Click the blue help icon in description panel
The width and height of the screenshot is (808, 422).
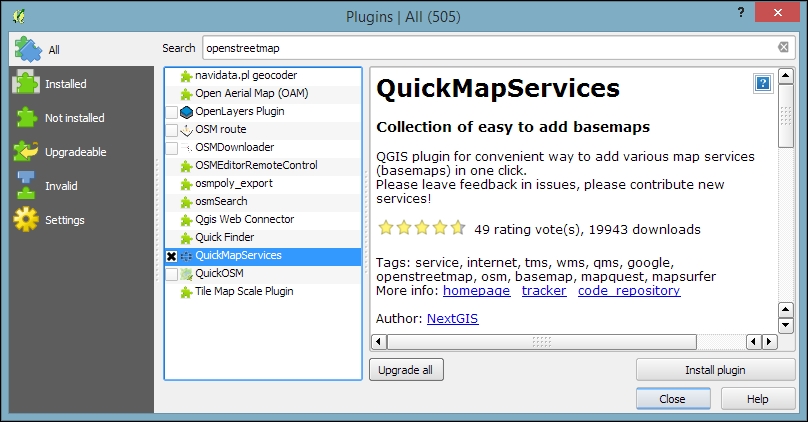(x=763, y=83)
